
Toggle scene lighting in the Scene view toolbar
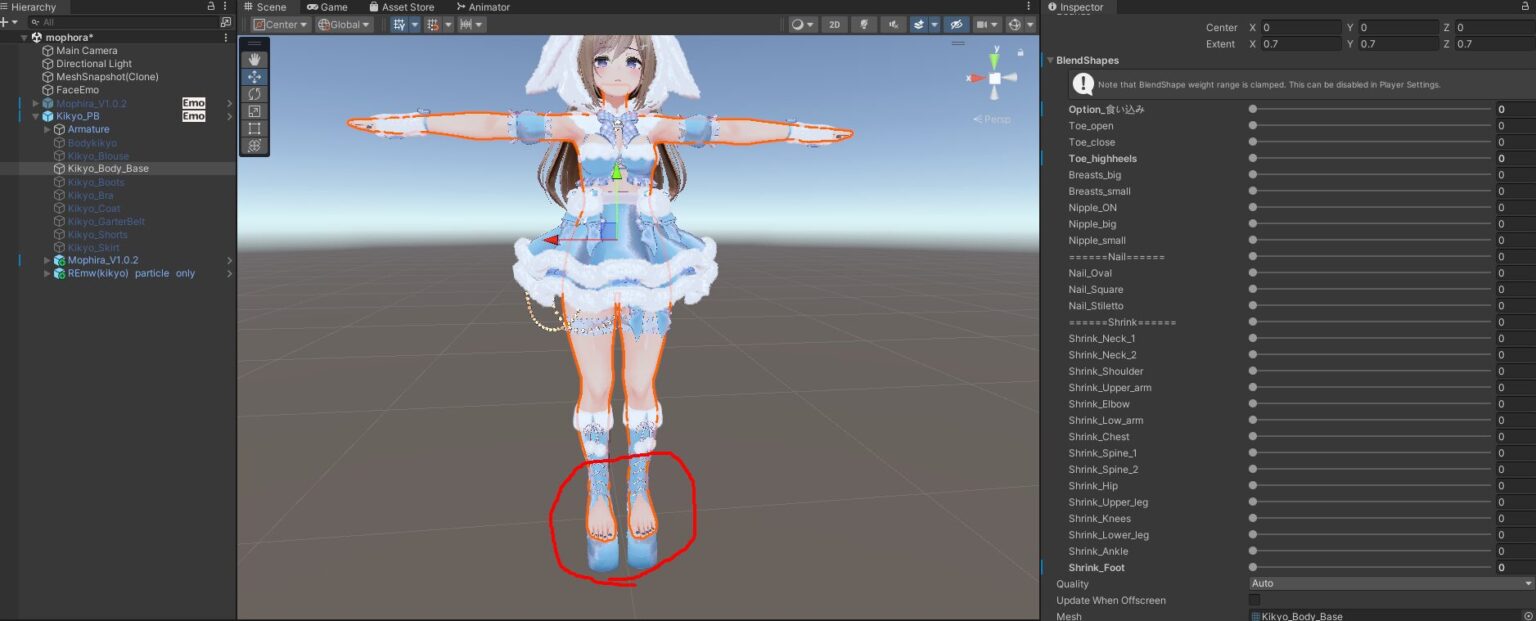(x=864, y=25)
